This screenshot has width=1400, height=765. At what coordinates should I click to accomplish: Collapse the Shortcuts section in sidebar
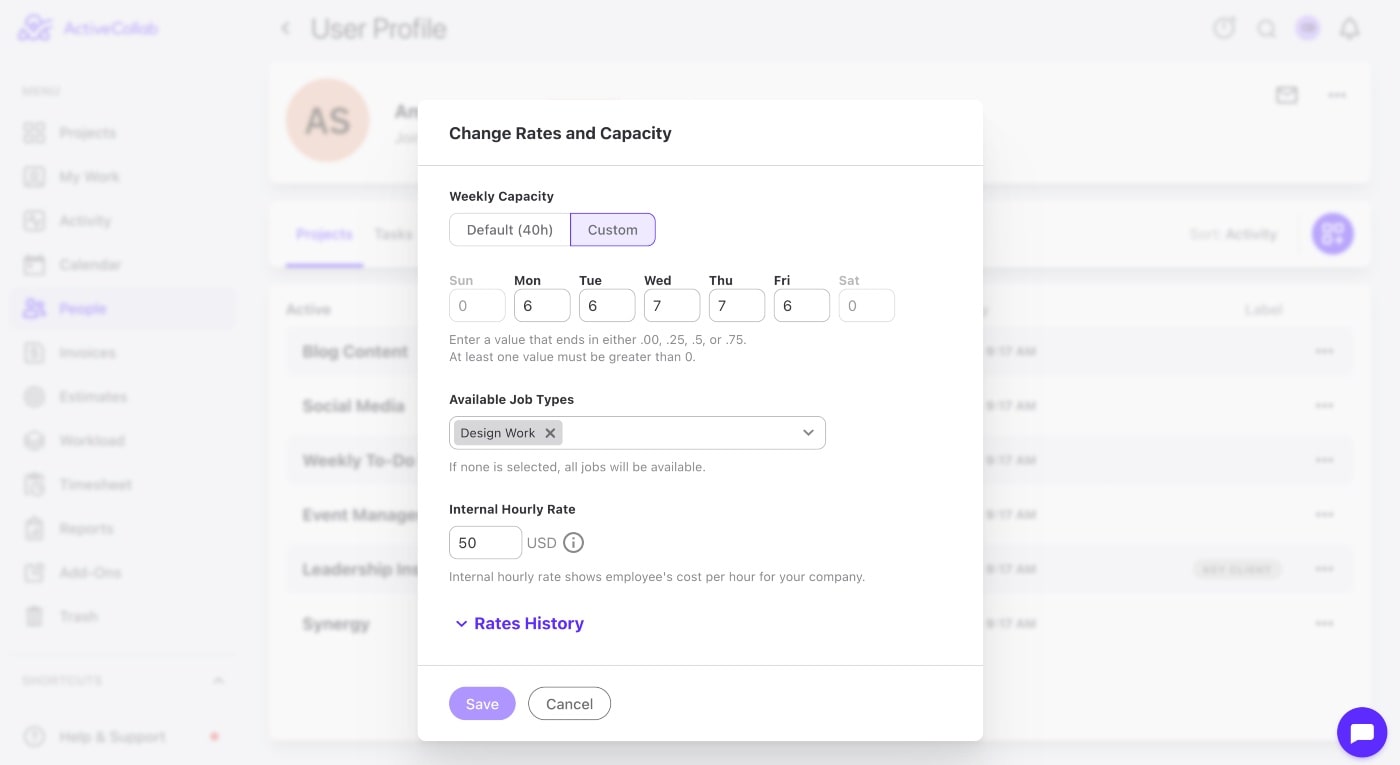218,681
